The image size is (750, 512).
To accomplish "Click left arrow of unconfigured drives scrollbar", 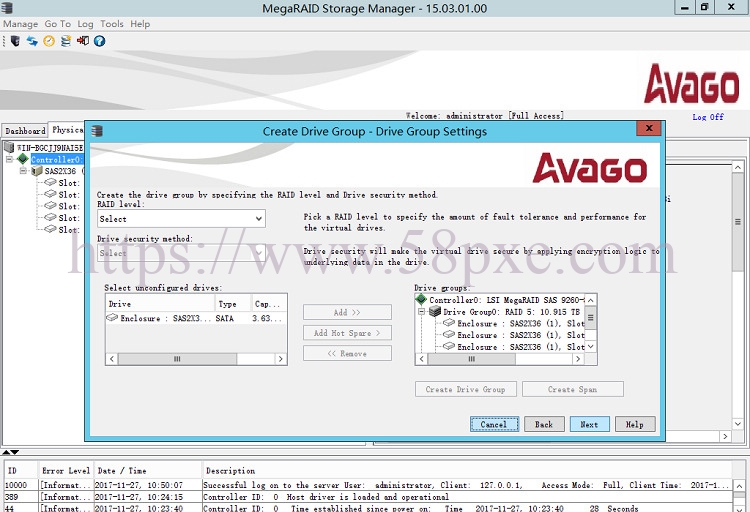I will pyautogui.click(x=112, y=359).
